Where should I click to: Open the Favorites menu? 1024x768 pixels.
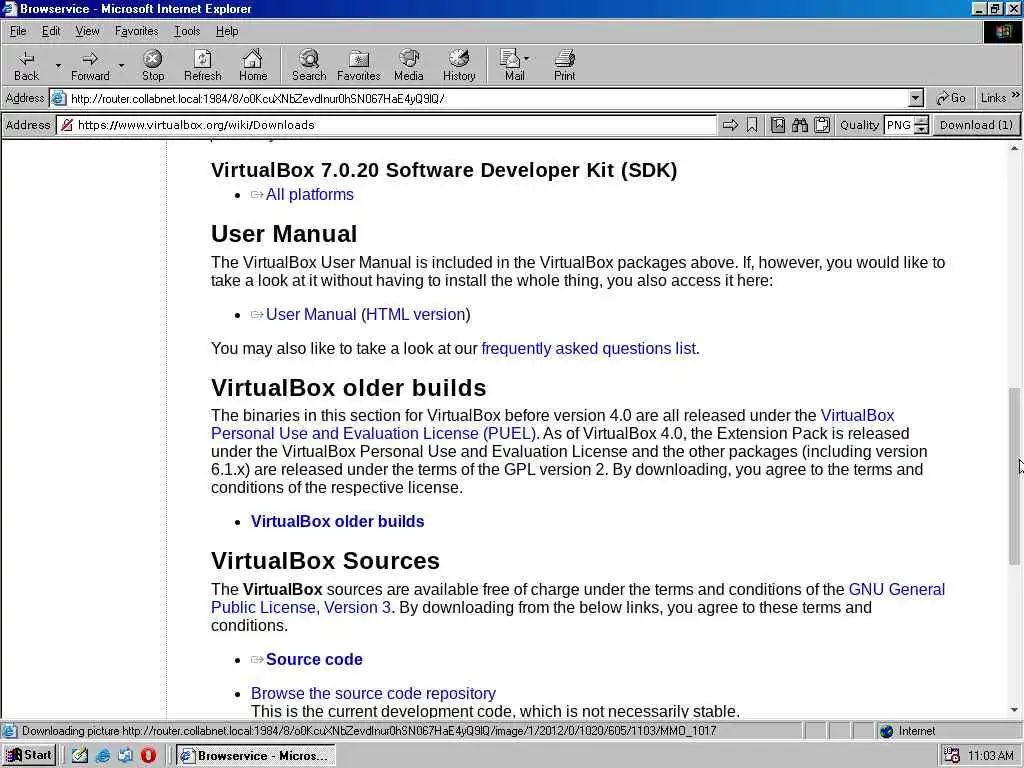point(136,31)
